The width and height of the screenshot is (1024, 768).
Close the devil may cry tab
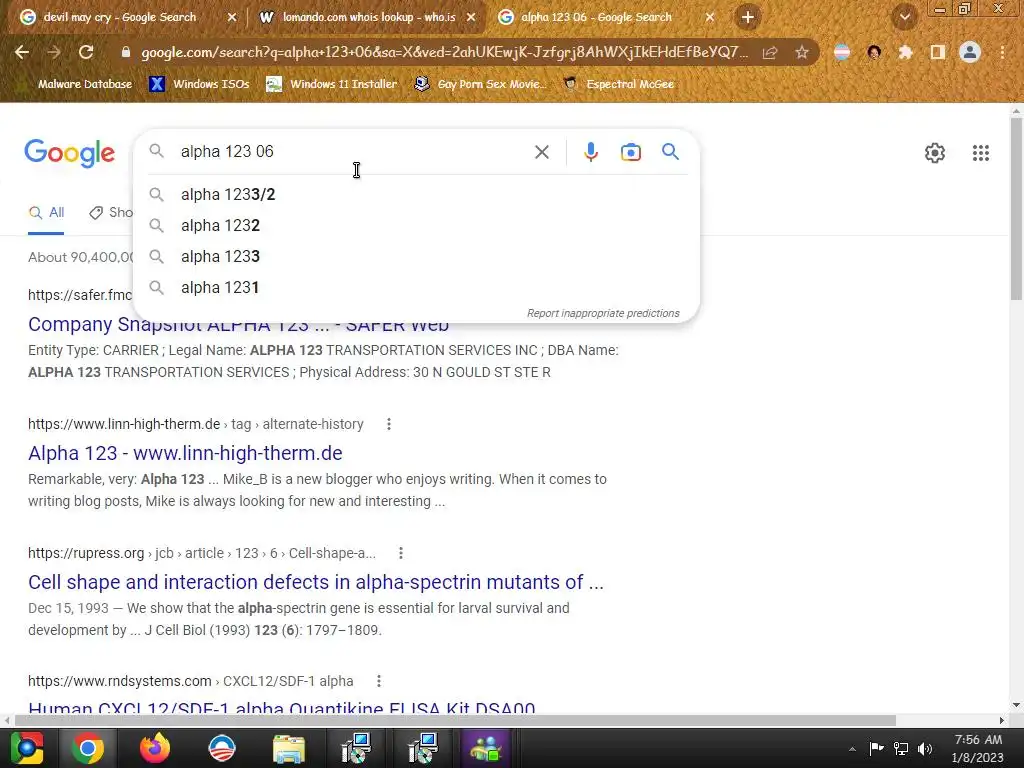(231, 18)
